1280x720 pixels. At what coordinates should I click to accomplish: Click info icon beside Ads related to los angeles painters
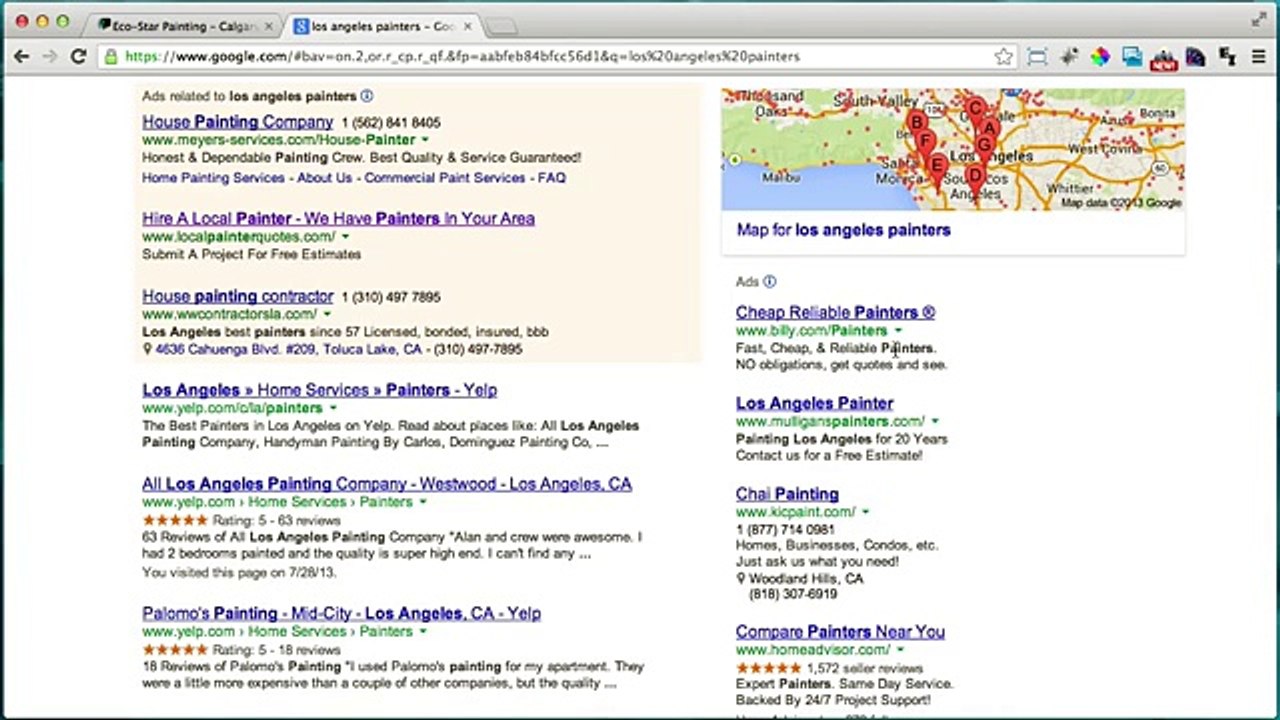[x=366, y=96]
